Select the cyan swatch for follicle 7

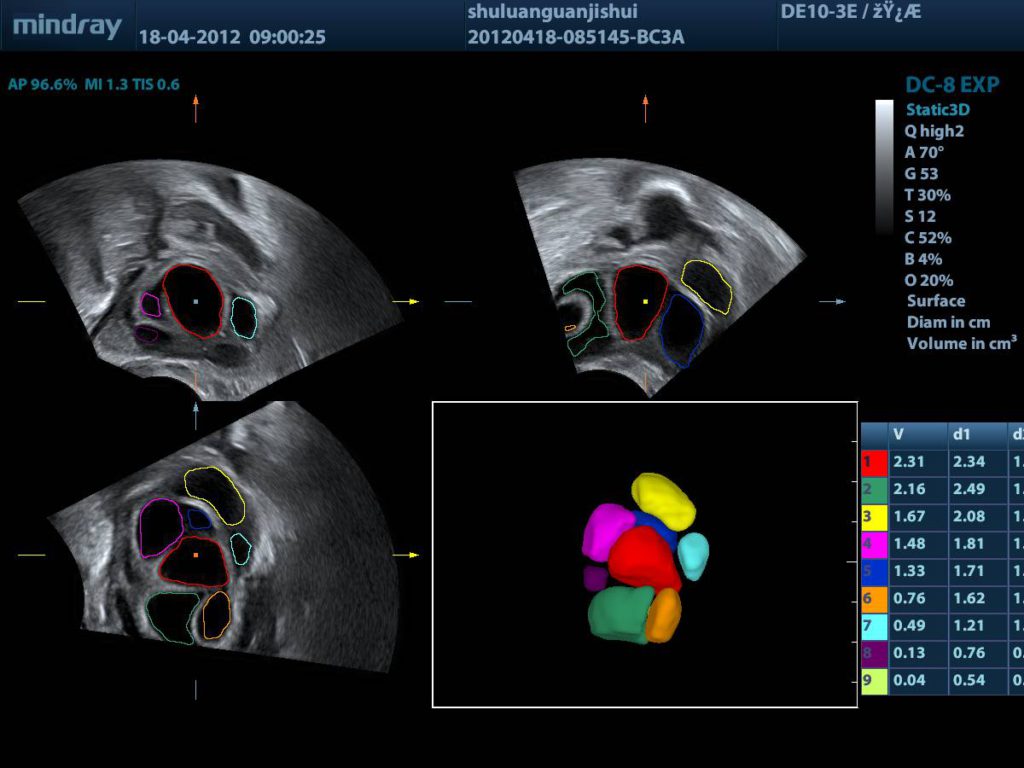point(873,626)
